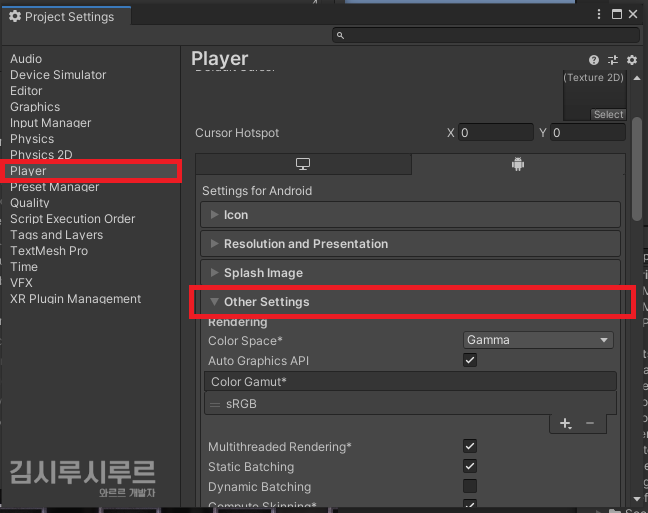Open the Color Space Gamma dropdown

tap(538, 340)
